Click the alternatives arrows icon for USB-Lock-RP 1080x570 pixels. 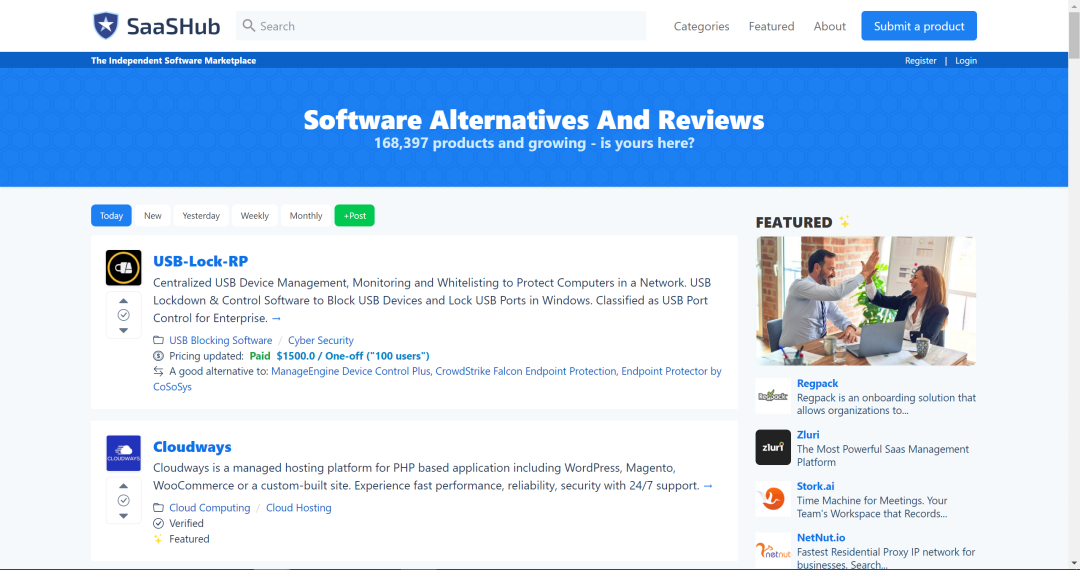(158, 371)
